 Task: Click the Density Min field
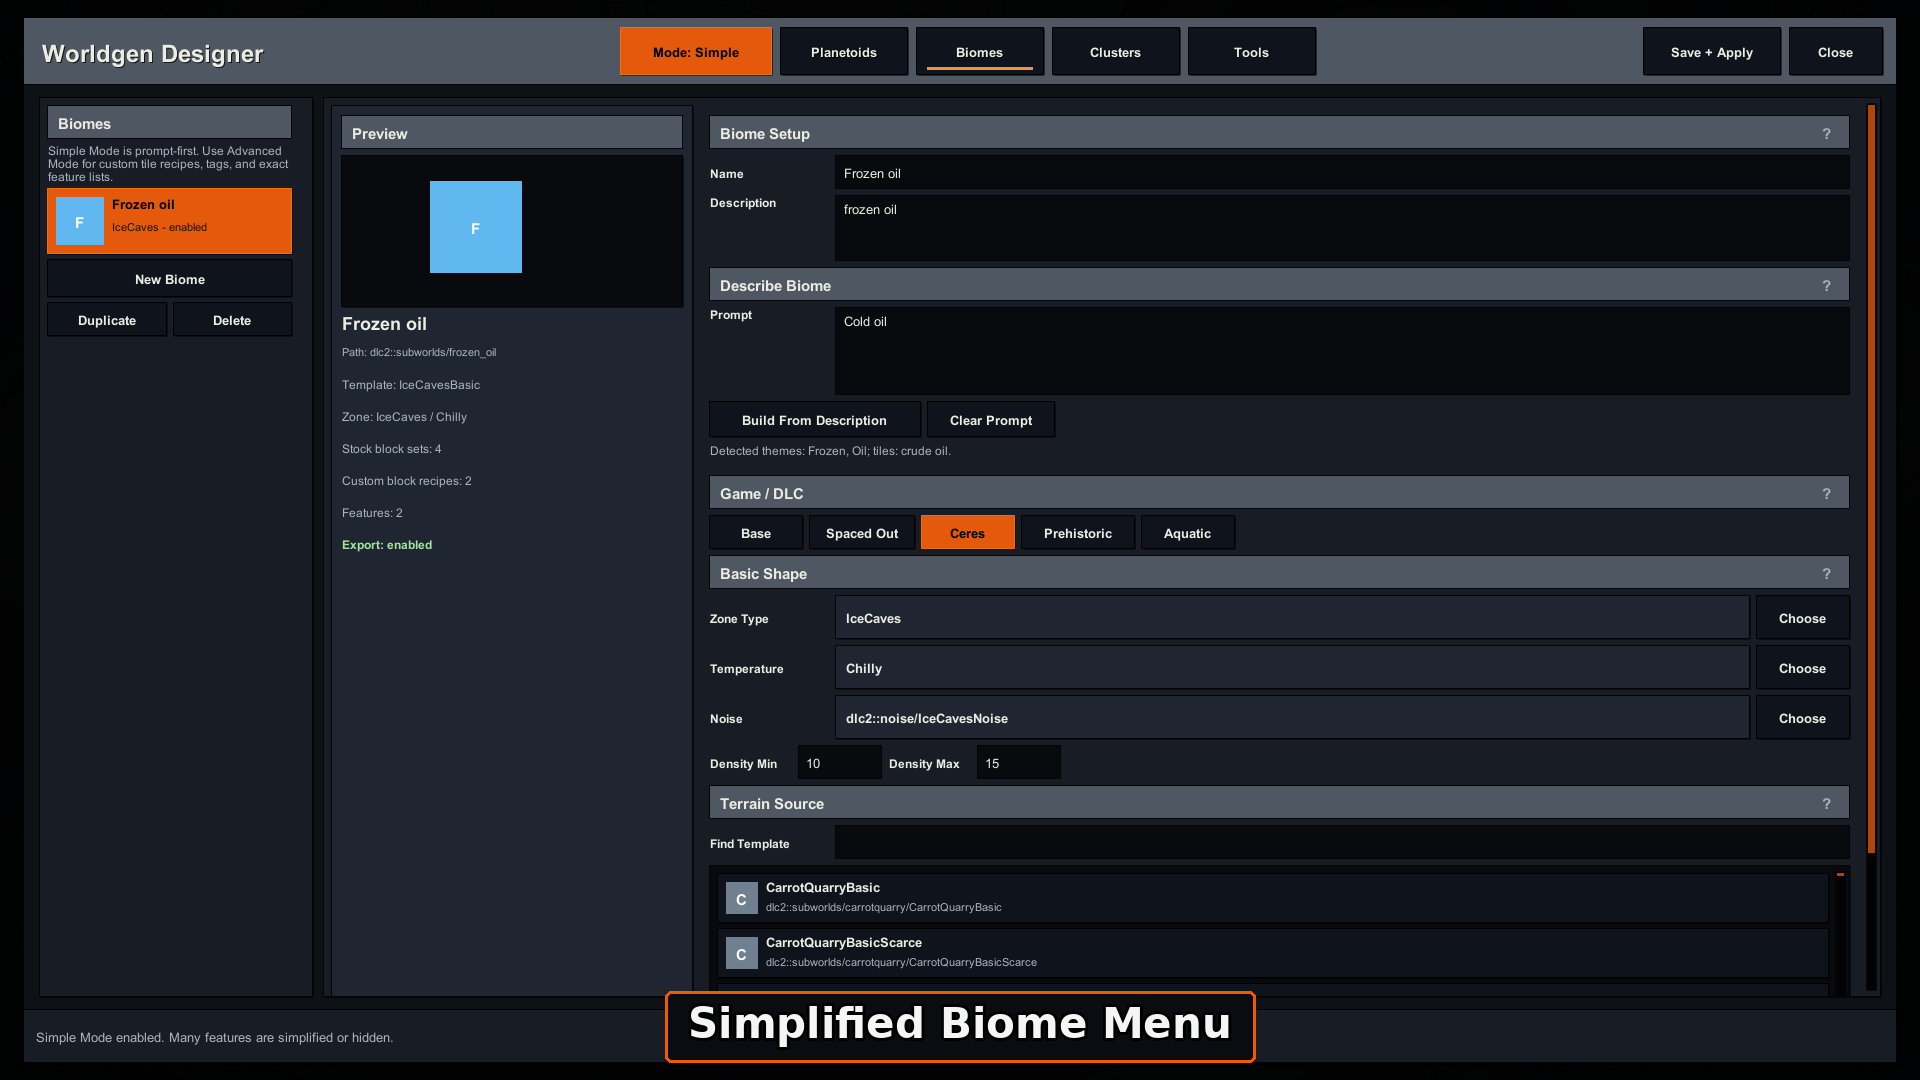(x=840, y=763)
